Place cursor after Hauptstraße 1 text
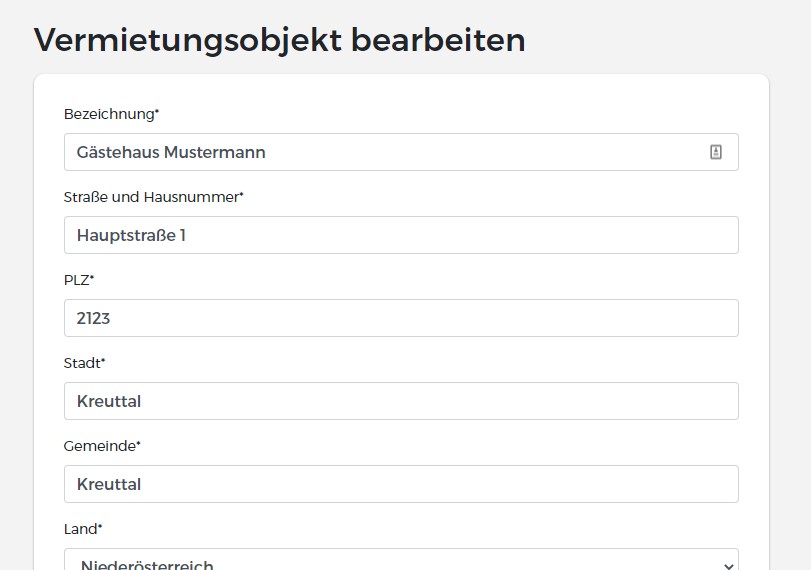 pyautogui.click(x=186, y=235)
